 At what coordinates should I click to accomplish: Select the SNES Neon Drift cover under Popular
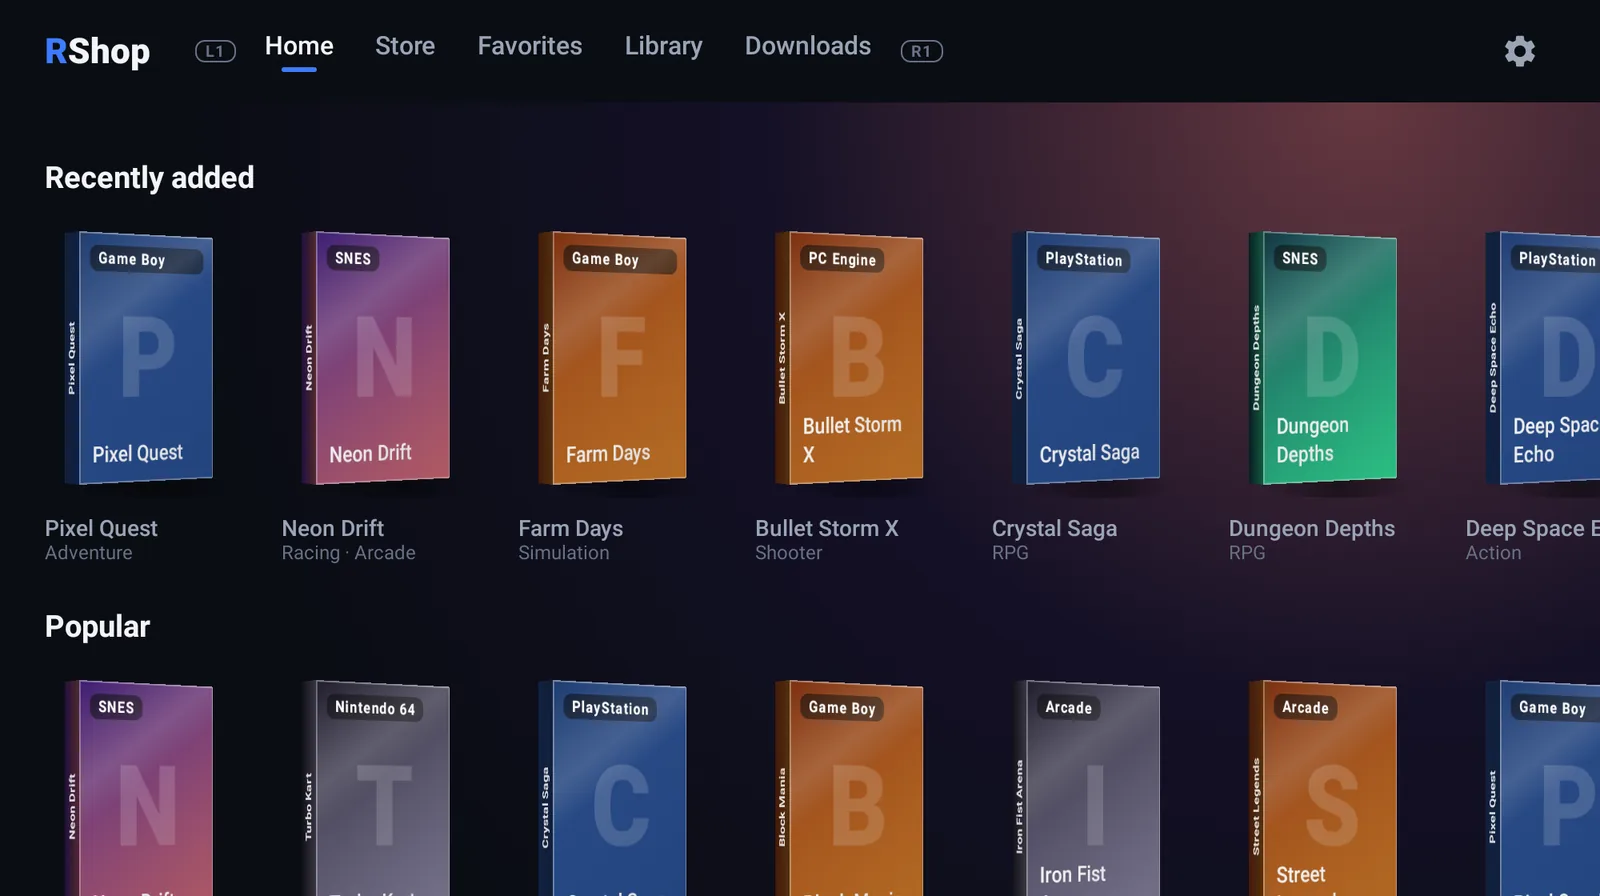point(139,788)
